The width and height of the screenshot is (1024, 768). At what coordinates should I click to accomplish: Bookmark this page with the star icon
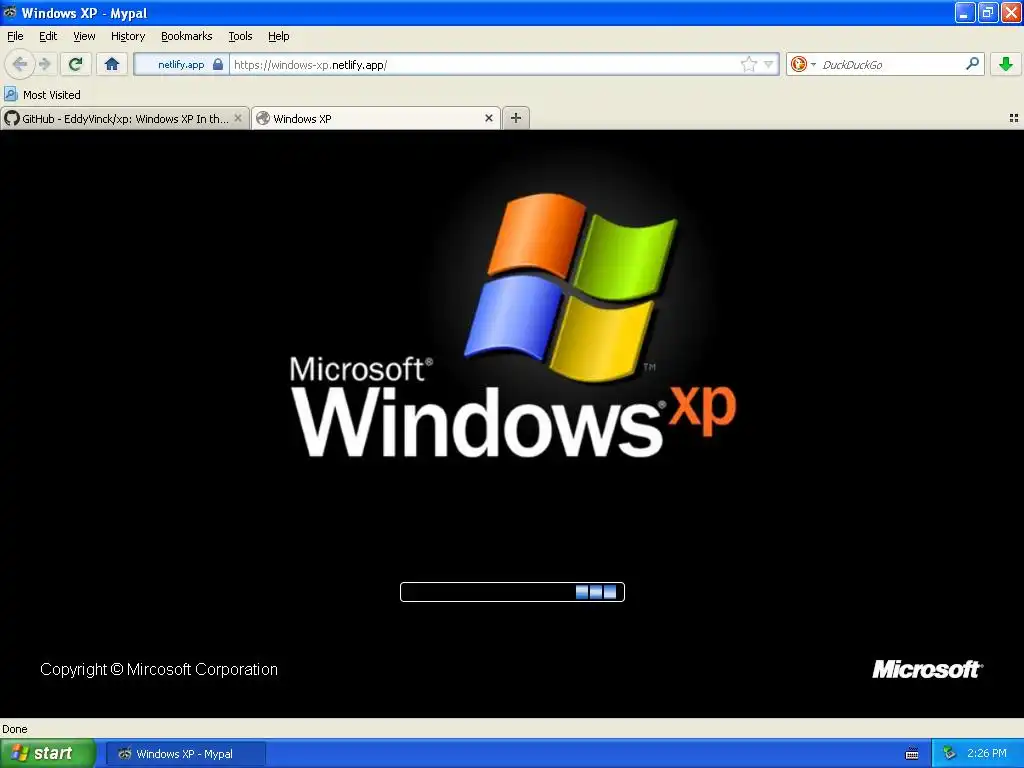[x=748, y=64]
